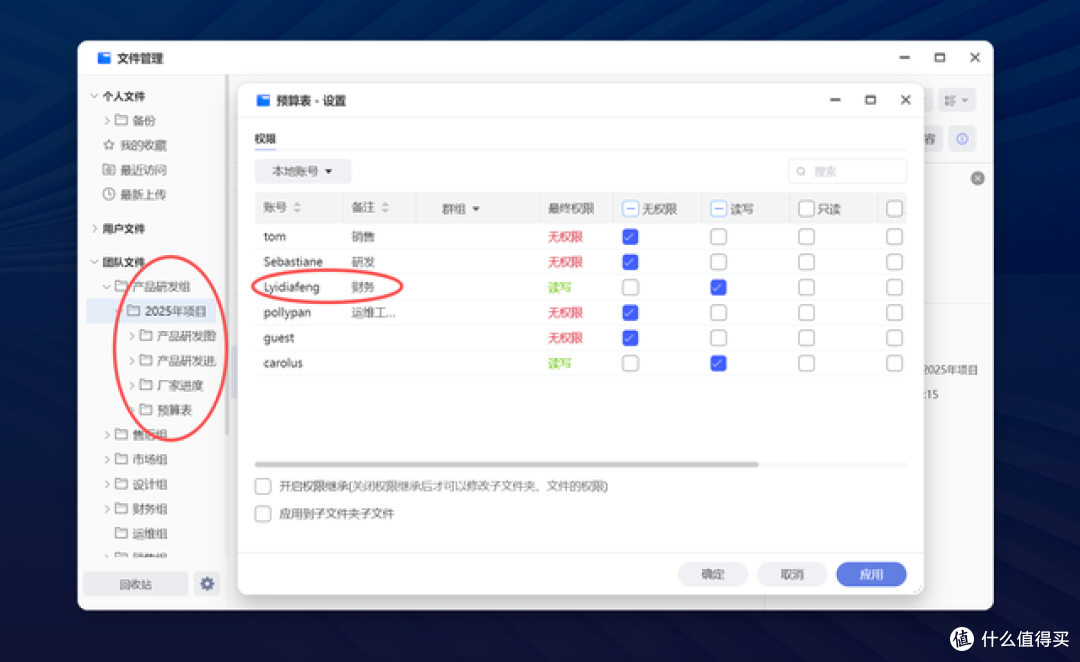Open the 回收站 recycle bin
Viewport: 1080px width, 662px height.
pos(136,584)
